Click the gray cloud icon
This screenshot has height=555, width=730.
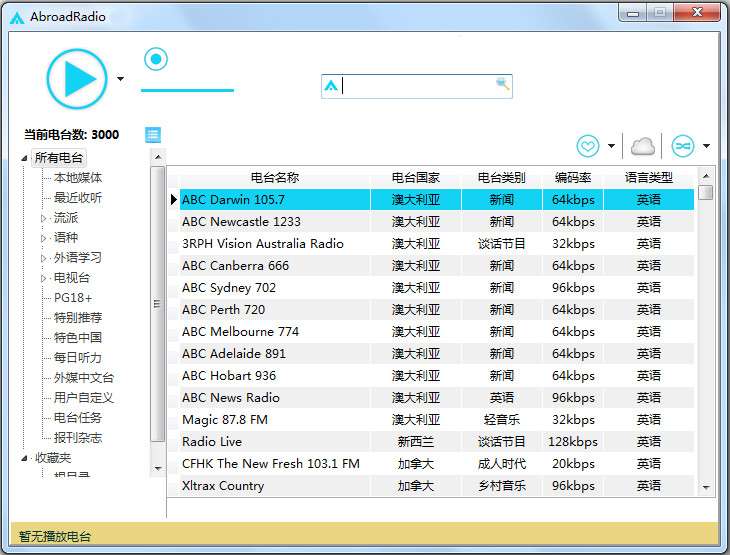[642, 146]
